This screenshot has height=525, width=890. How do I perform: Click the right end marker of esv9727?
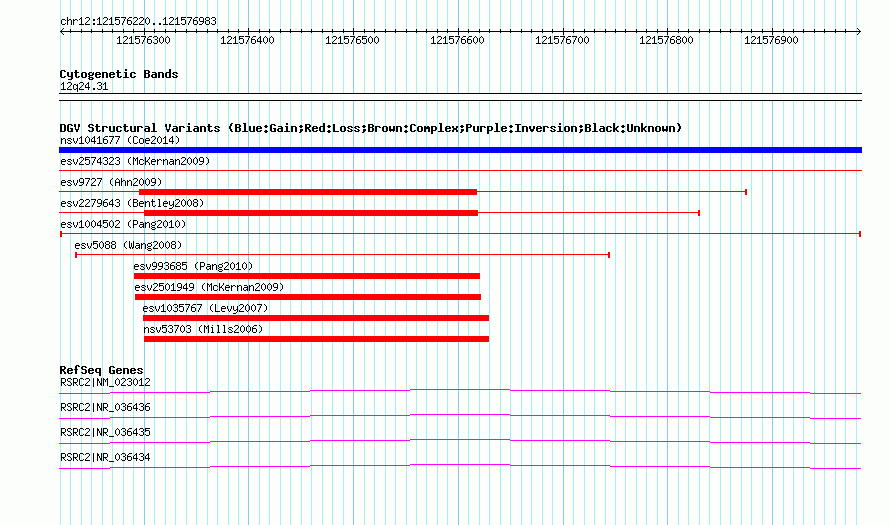tap(746, 192)
